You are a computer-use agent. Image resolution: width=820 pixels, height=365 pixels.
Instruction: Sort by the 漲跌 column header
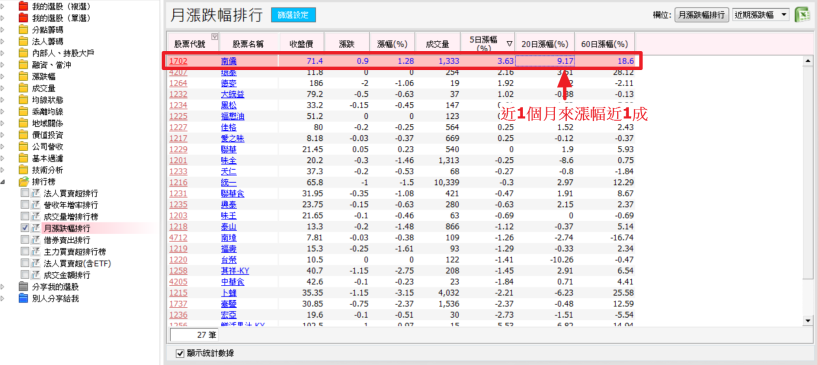pos(347,44)
